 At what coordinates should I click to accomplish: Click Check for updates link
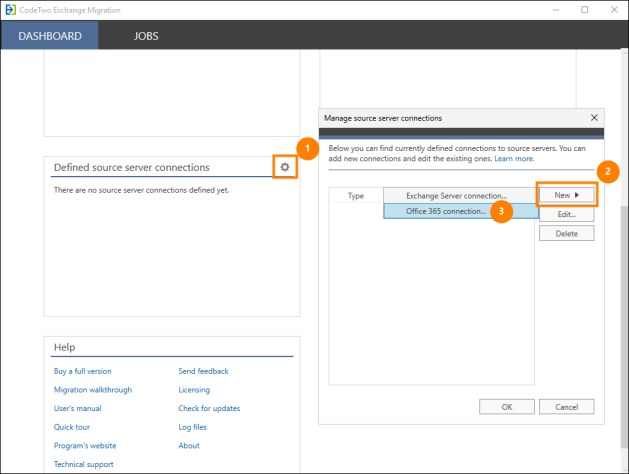tap(209, 408)
